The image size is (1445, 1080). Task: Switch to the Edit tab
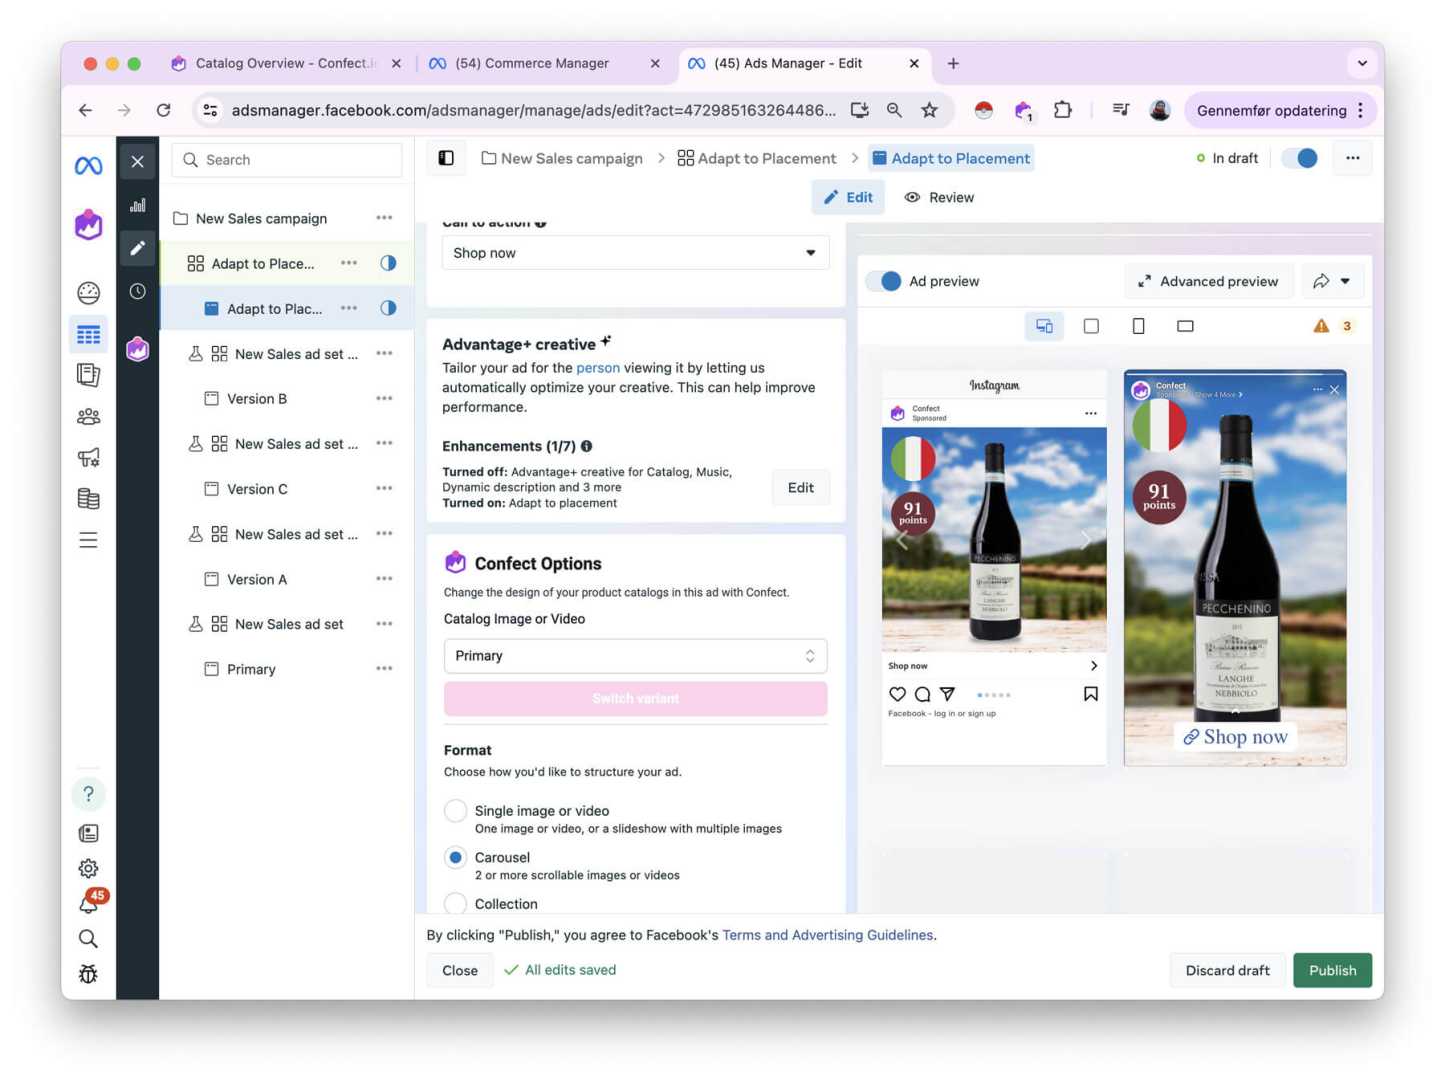click(x=848, y=197)
